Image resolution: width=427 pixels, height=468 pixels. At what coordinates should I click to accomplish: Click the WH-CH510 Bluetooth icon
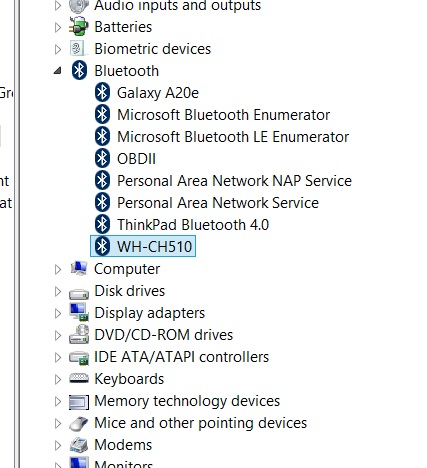(x=102, y=247)
